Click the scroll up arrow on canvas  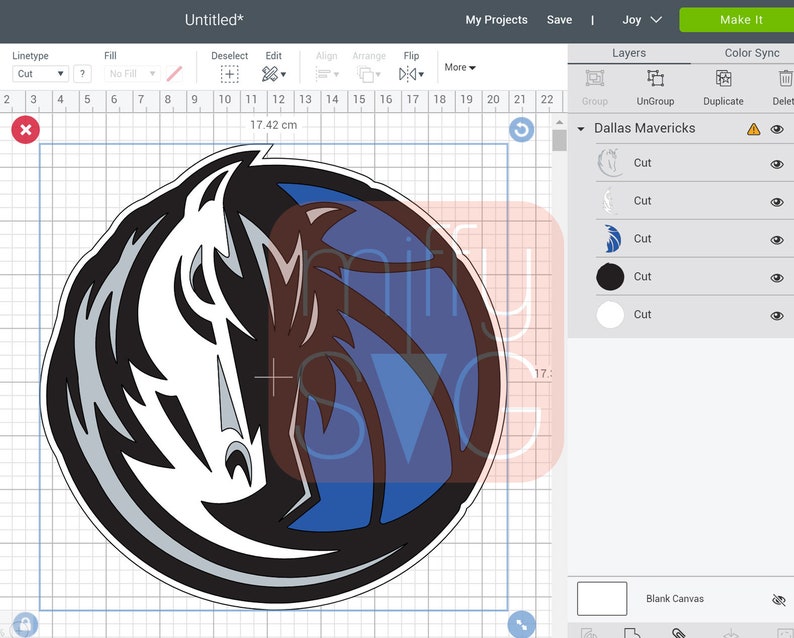tap(559, 123)
